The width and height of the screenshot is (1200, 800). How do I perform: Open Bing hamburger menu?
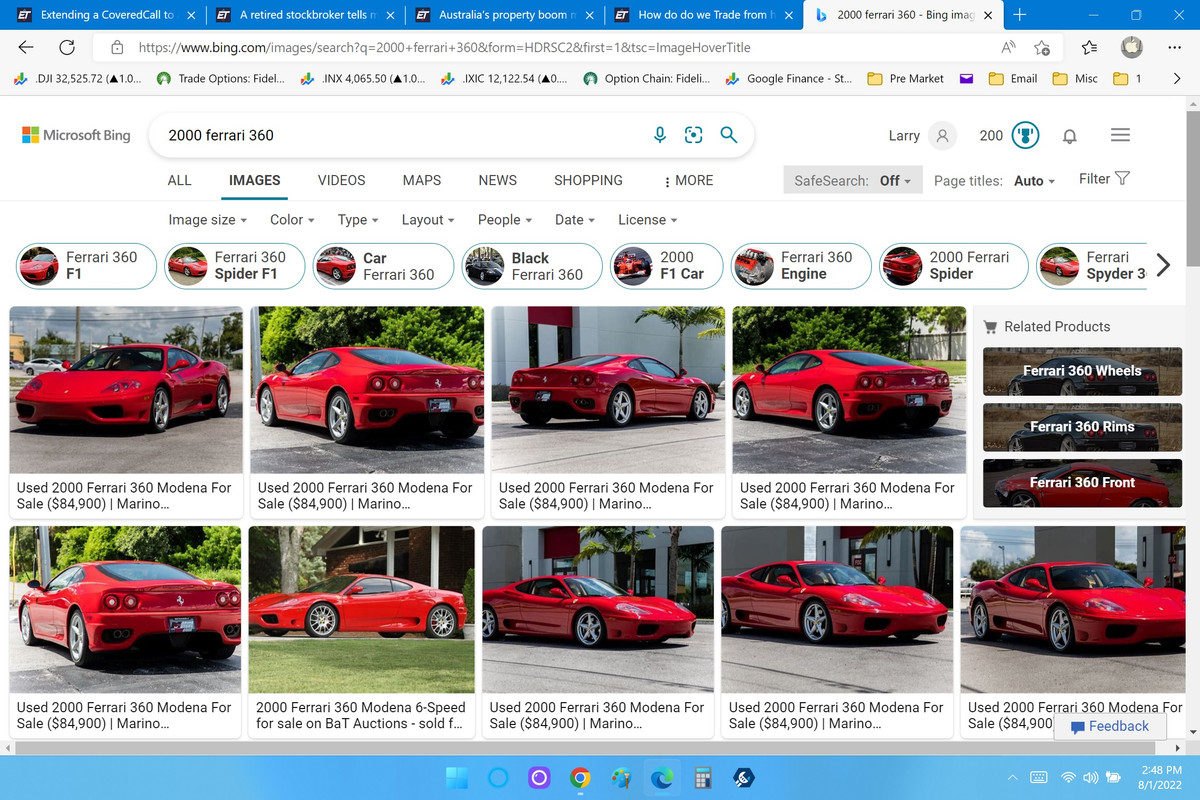[1121, 135]
